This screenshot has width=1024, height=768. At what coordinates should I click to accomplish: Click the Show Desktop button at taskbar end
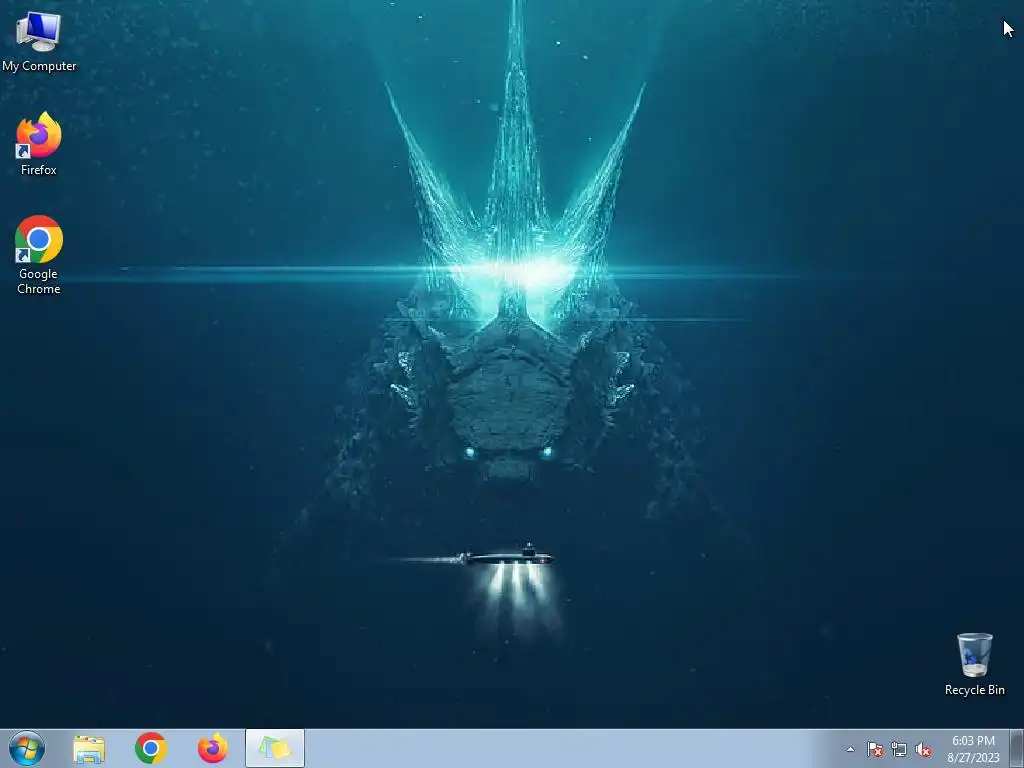click(1017, 748)
